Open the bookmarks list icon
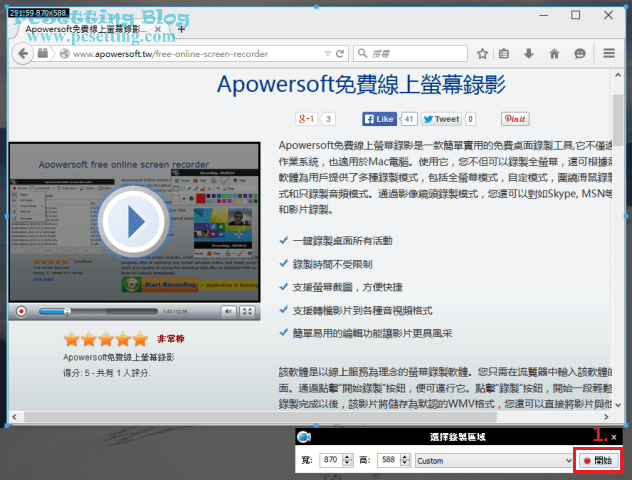 click(x=504, y=54)
